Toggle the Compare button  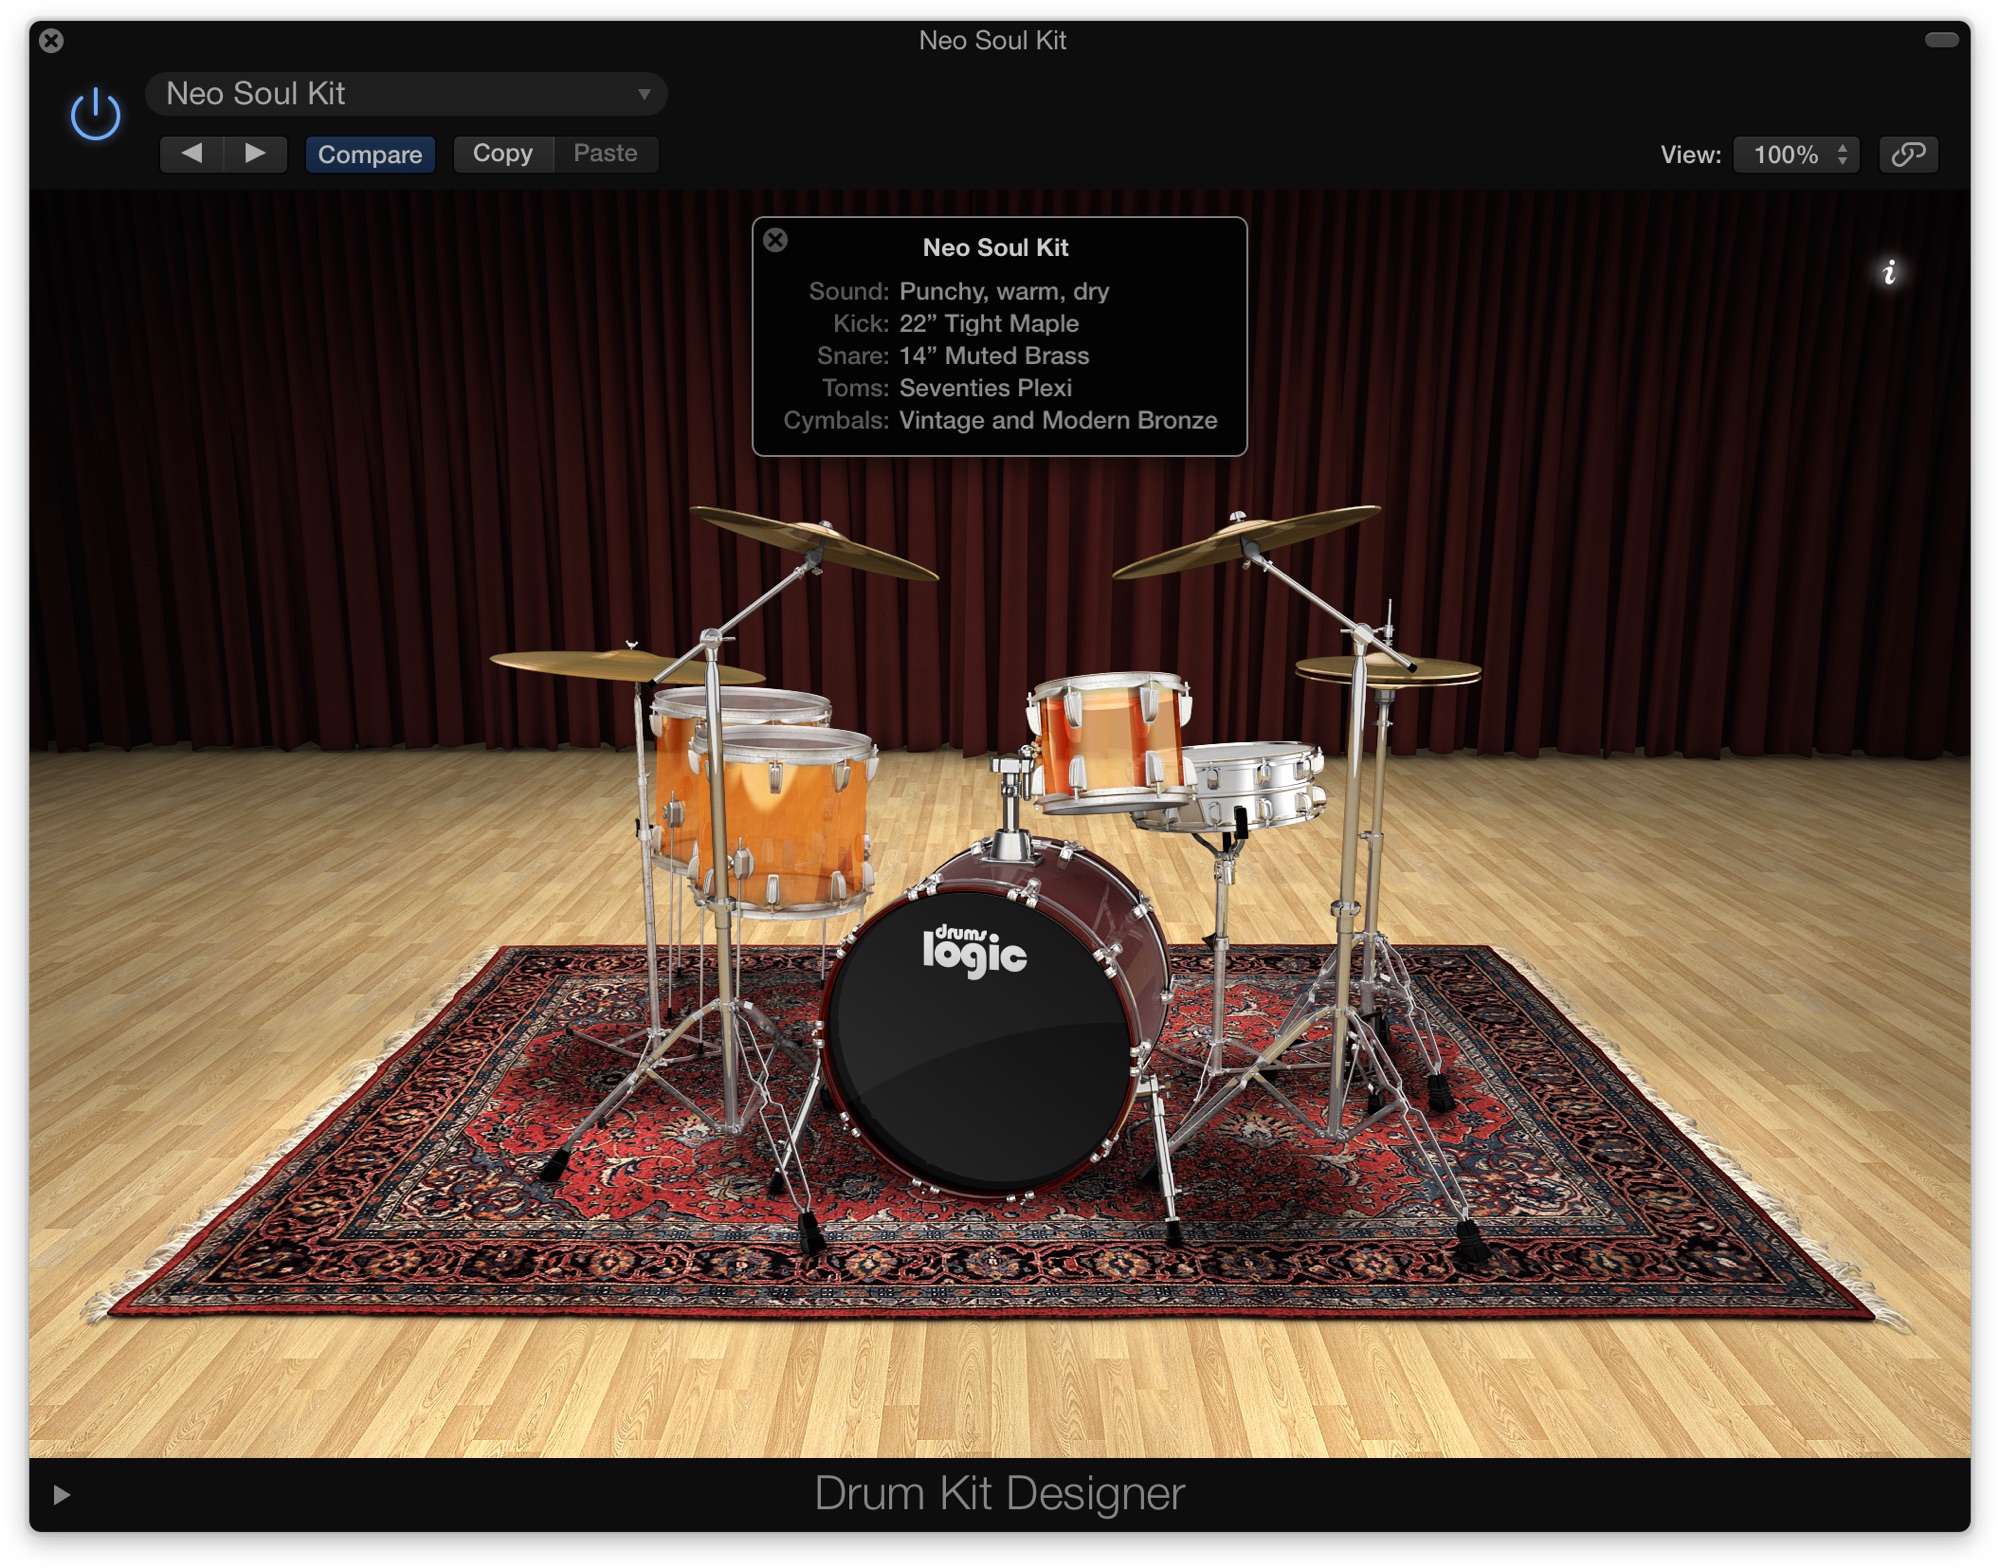[370, 154]
